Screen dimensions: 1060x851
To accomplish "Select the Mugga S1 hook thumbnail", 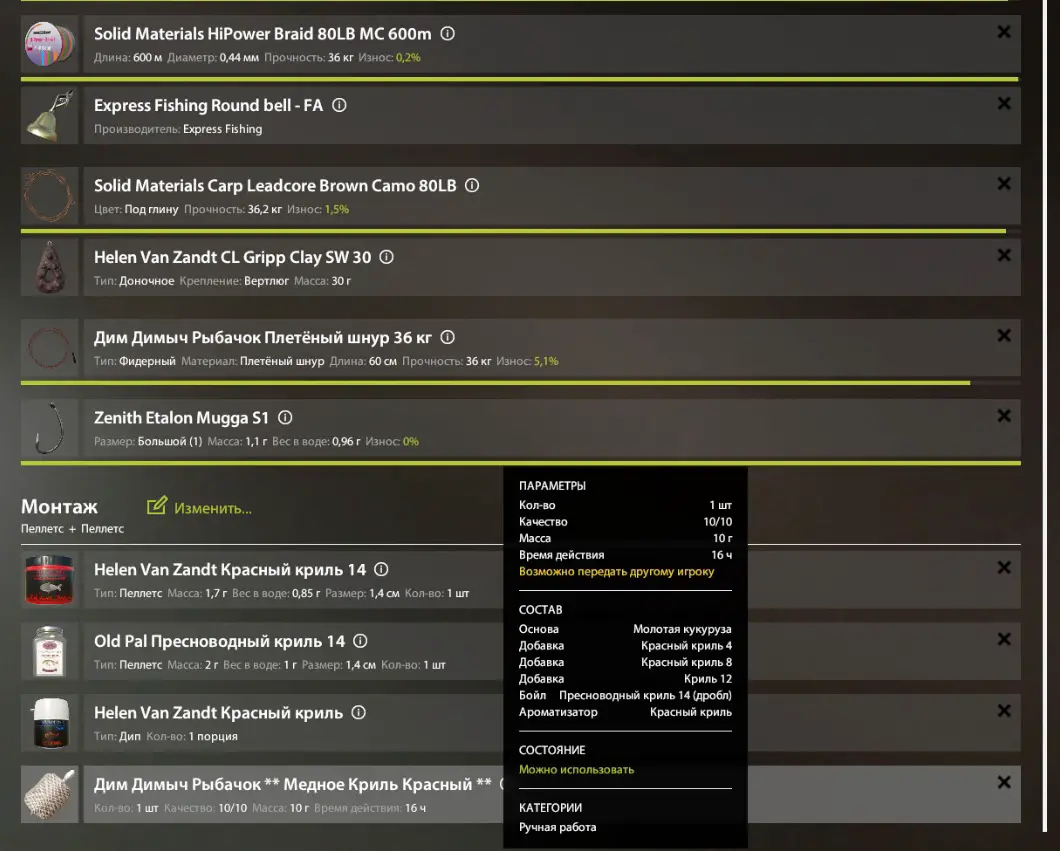I will [49, 429].
